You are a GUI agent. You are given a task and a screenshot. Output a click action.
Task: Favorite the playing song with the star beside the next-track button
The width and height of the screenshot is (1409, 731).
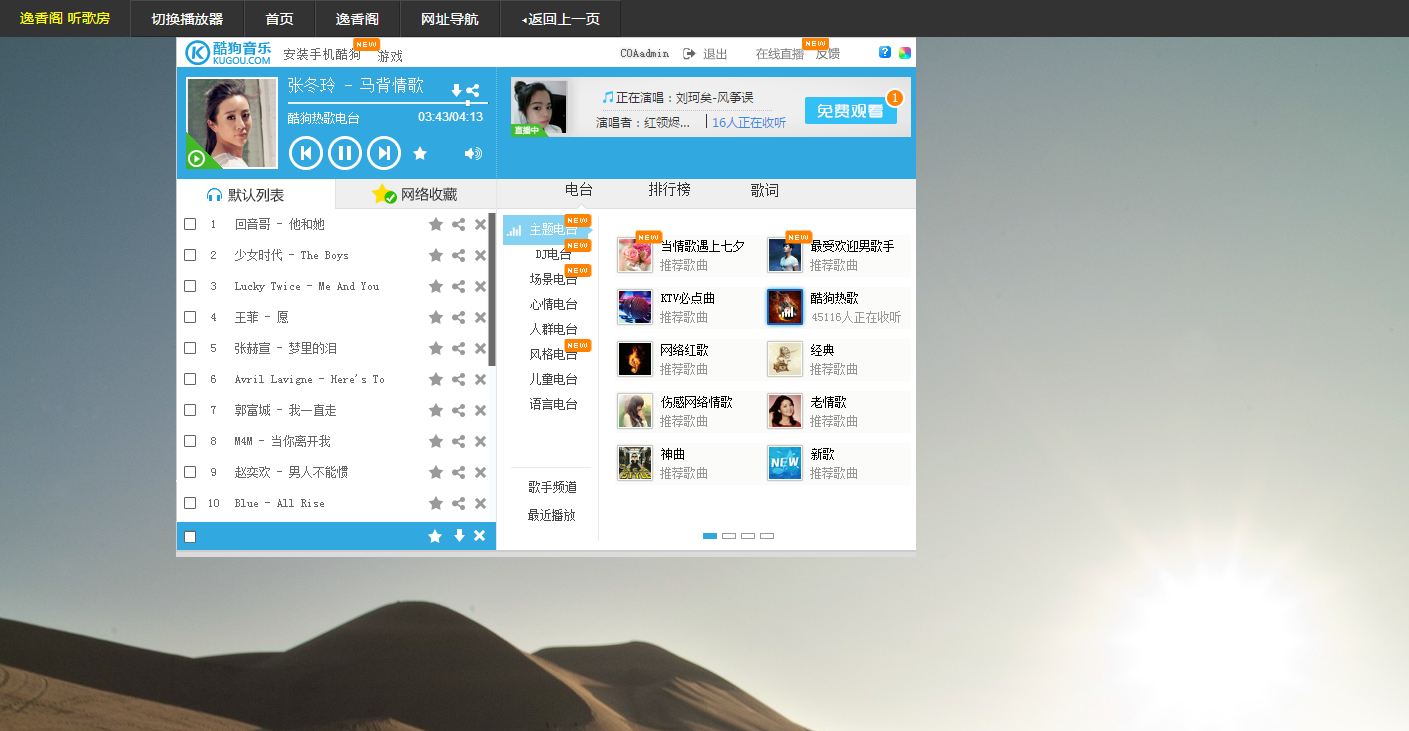coord(420,153)
